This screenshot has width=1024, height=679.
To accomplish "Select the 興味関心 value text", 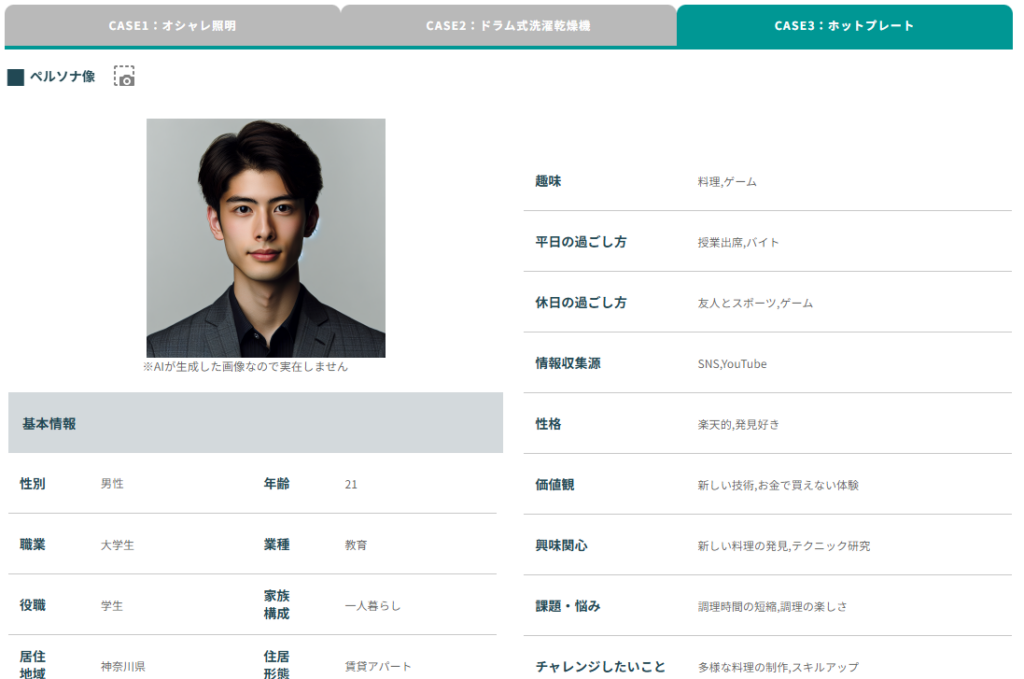I will (783, 546).
